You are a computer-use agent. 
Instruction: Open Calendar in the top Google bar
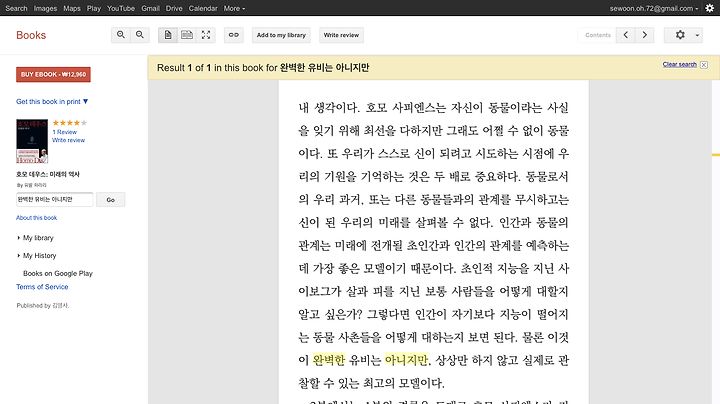coord(203,8)
